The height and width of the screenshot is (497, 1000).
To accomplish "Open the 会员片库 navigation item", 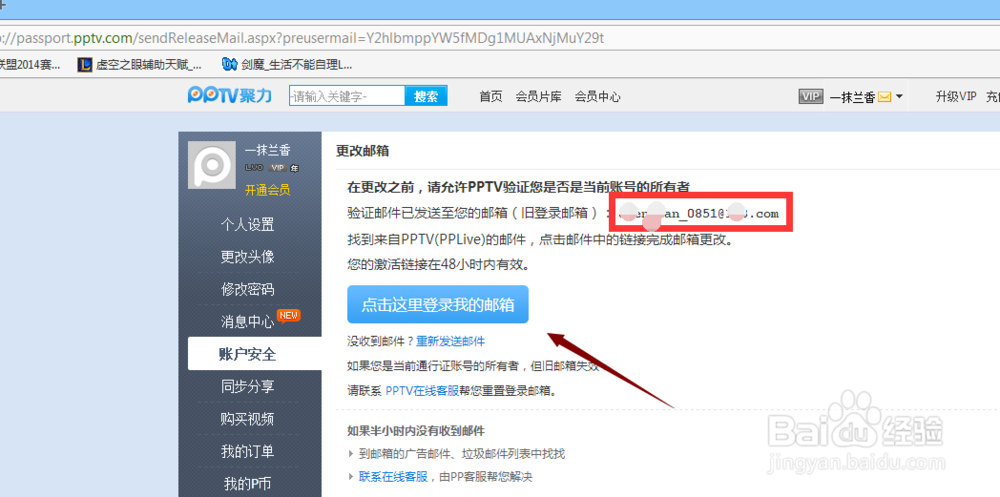I will point(539,97).
